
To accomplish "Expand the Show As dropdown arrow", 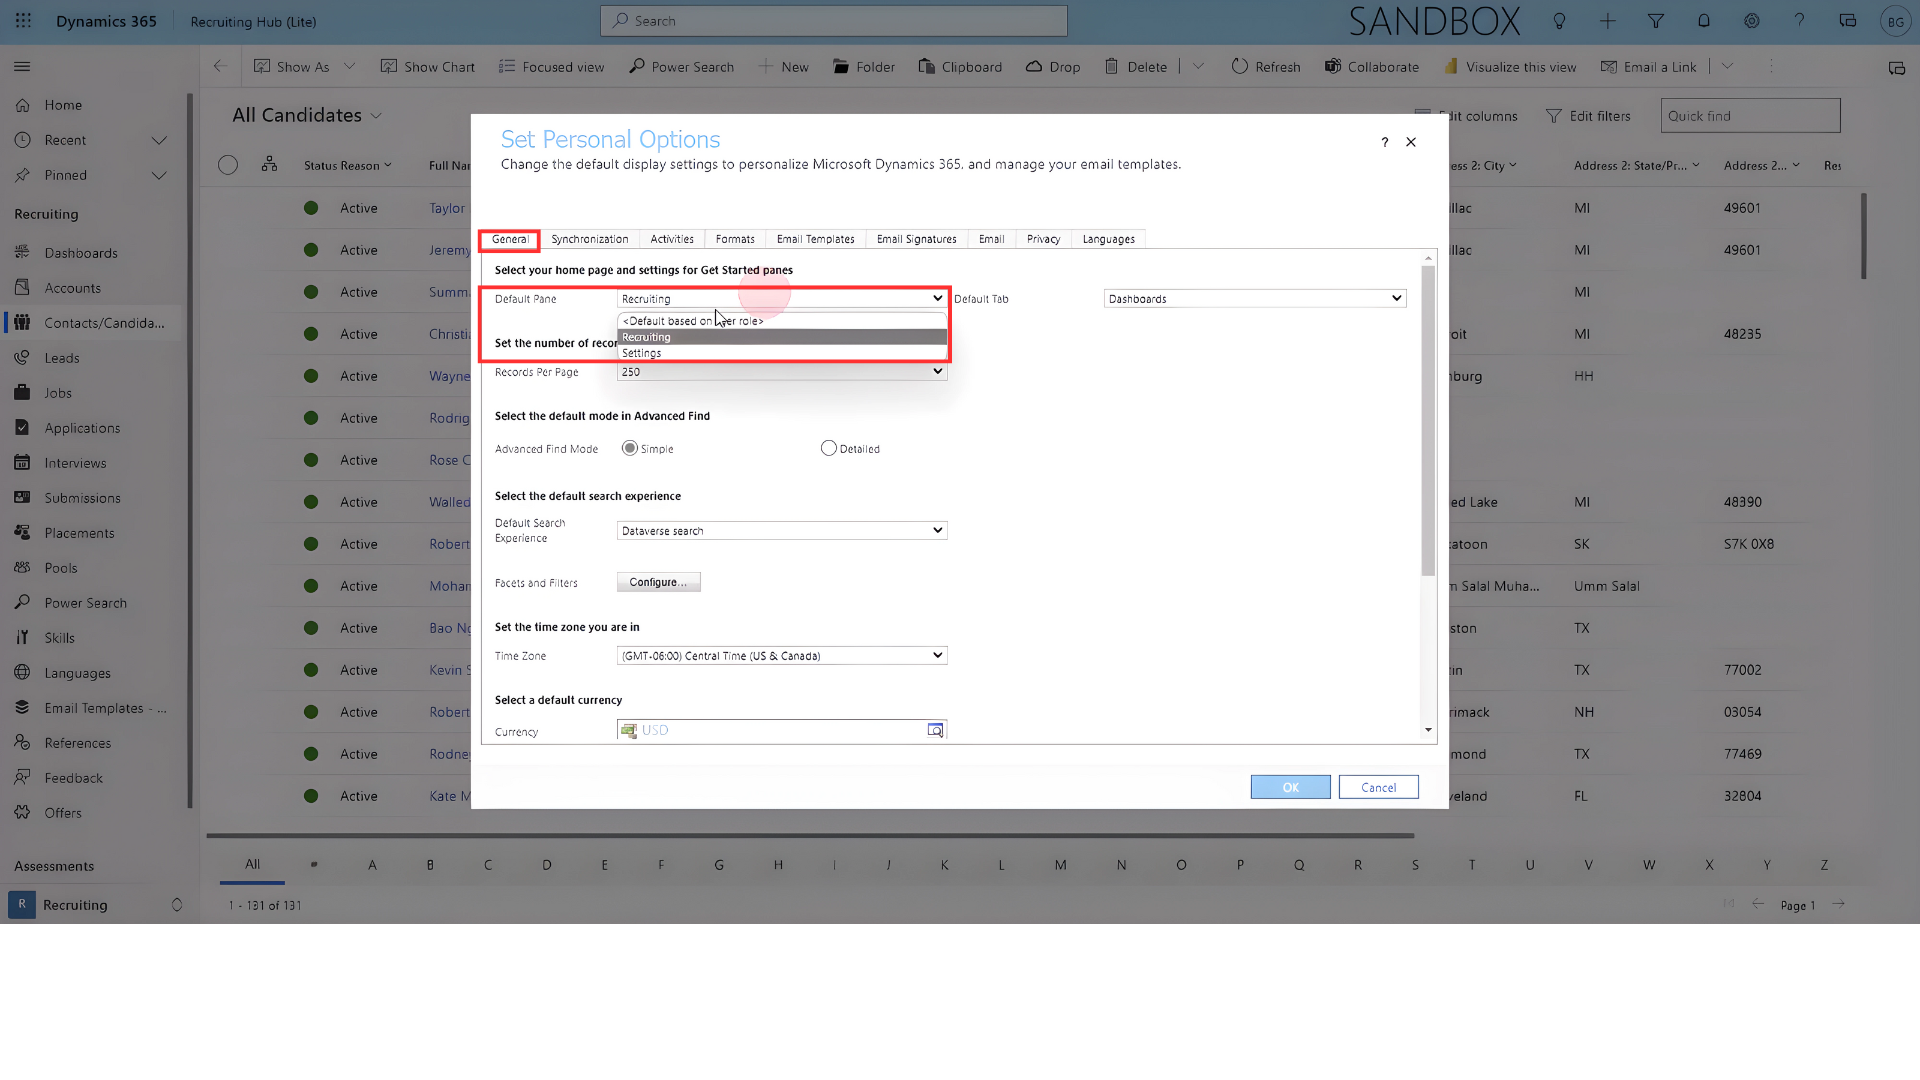I will click(x=349, y=67).
